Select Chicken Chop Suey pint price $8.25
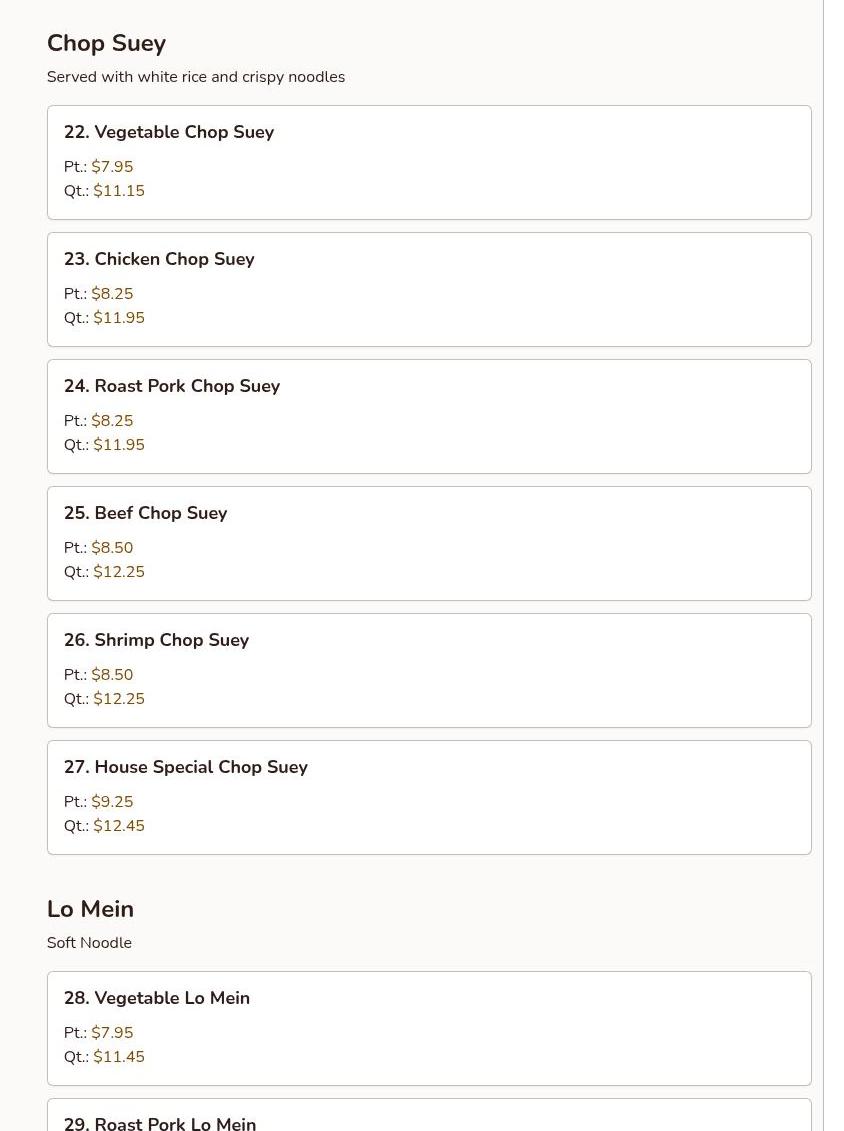The image size is (844, 1131). 112,294
